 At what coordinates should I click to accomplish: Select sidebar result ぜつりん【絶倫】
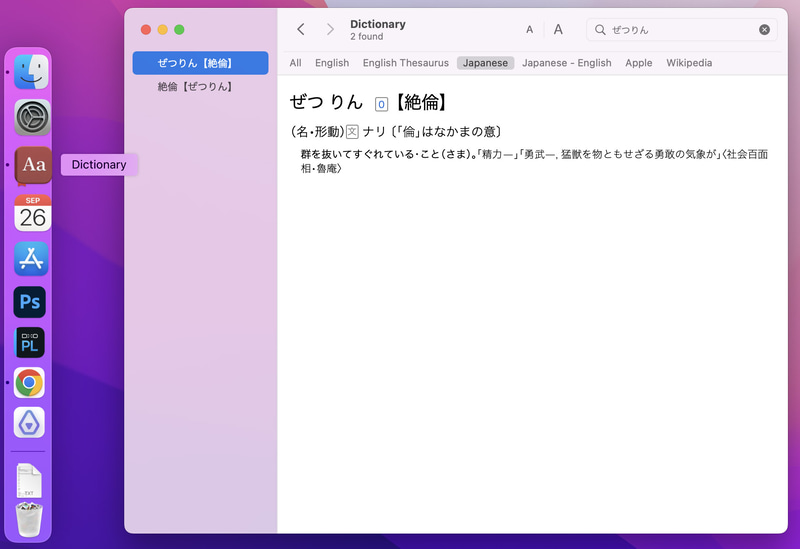pos(201,63)
